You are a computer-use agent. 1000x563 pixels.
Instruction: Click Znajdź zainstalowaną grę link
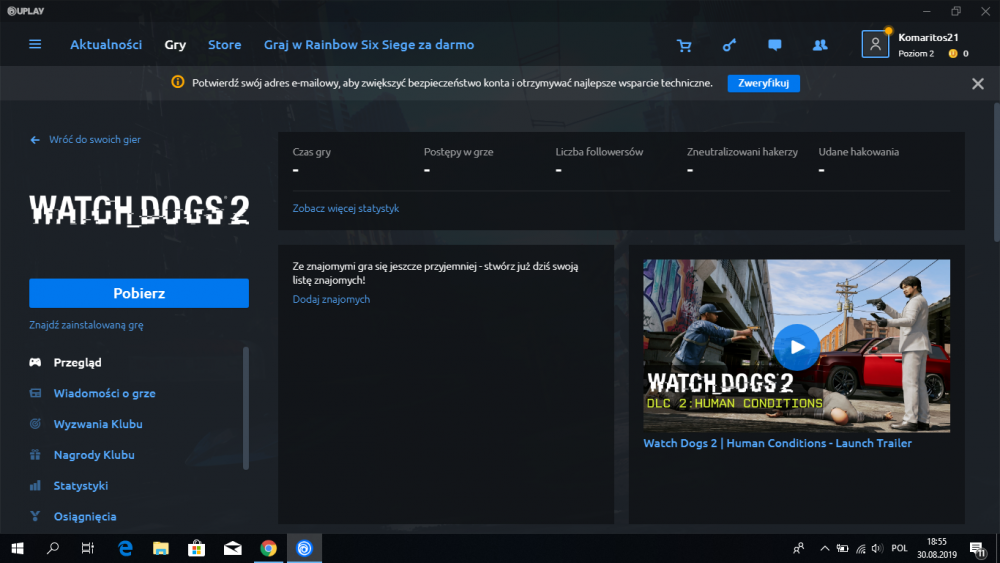[x=86, y=325]
